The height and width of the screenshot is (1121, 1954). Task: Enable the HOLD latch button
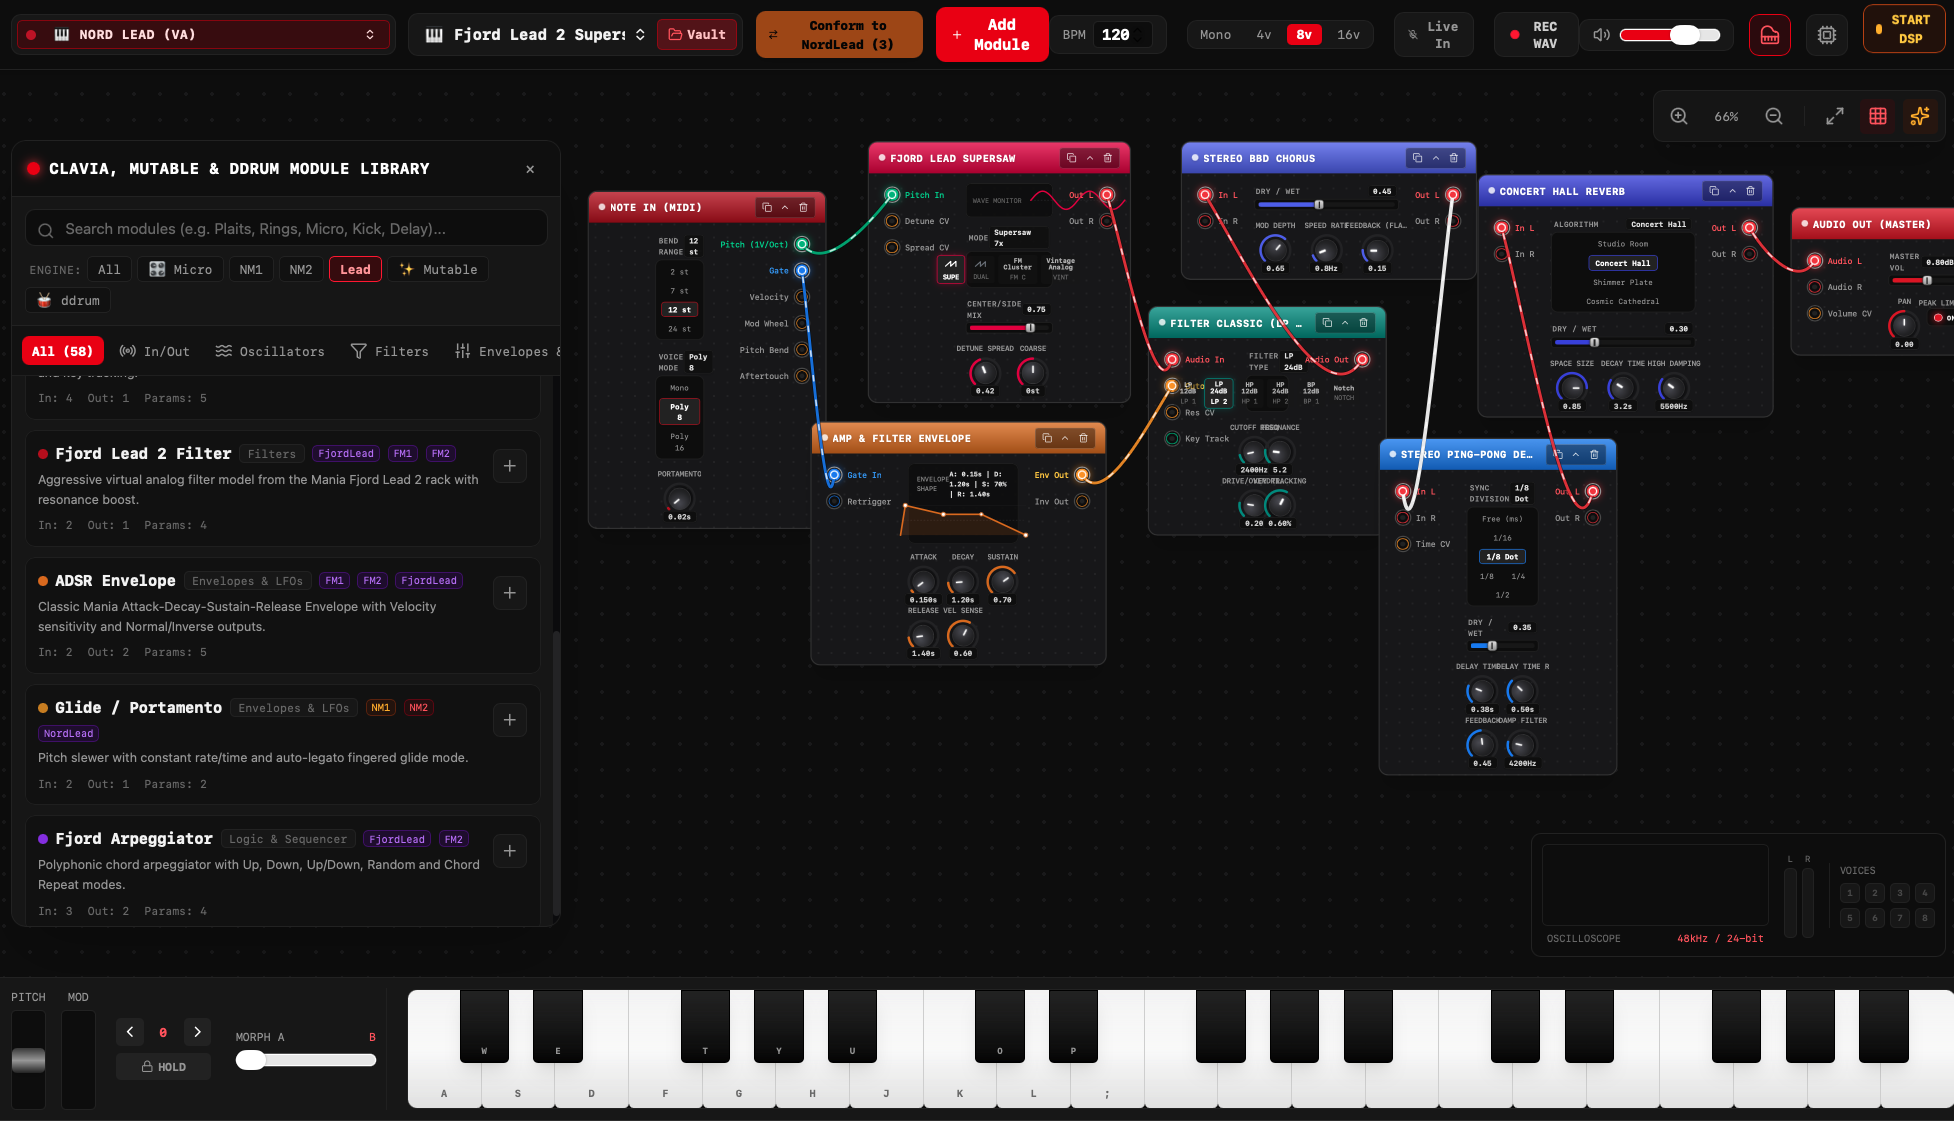tap(163, 1067)
